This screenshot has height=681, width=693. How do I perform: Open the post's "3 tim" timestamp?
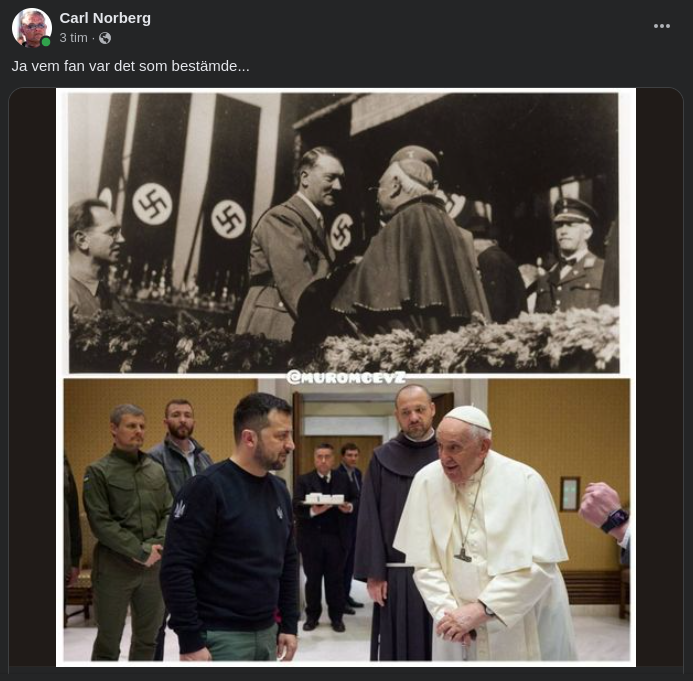tap(73, 38)
